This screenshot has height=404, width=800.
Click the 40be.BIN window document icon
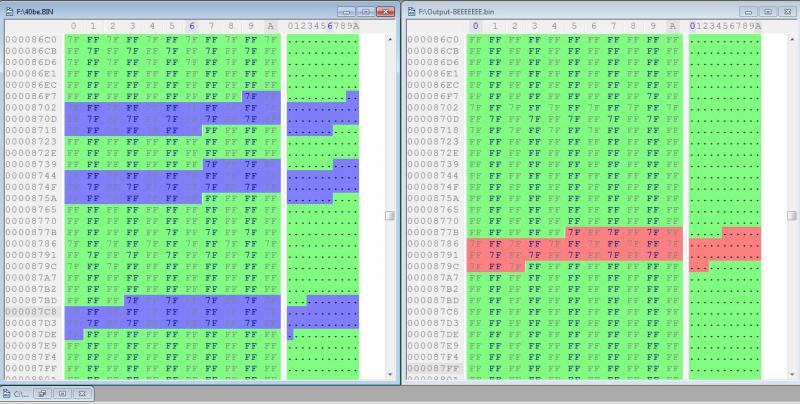[8, 9]
